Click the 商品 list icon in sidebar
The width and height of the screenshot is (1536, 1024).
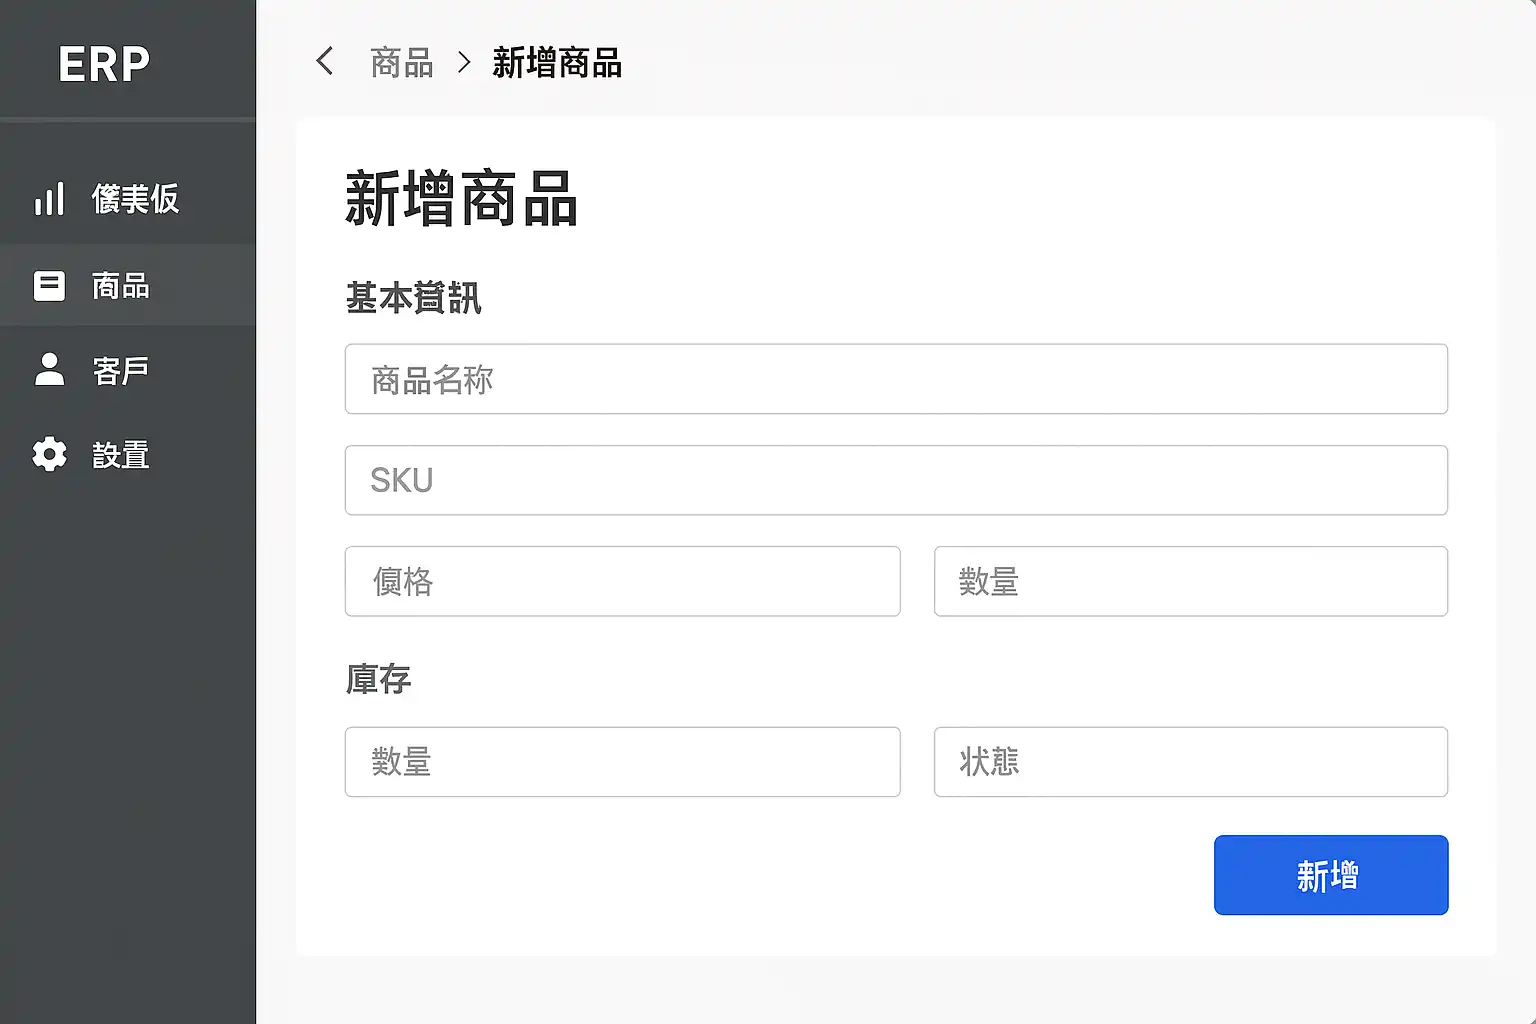[x=49, y=286]
